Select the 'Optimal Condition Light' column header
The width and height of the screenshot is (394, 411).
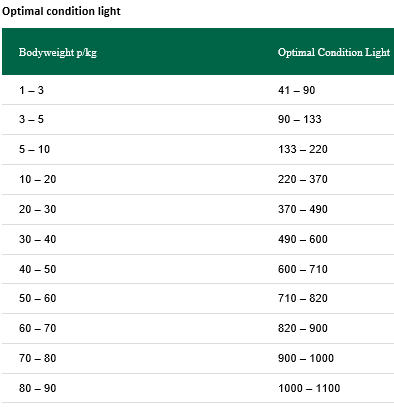coord(334,52)
